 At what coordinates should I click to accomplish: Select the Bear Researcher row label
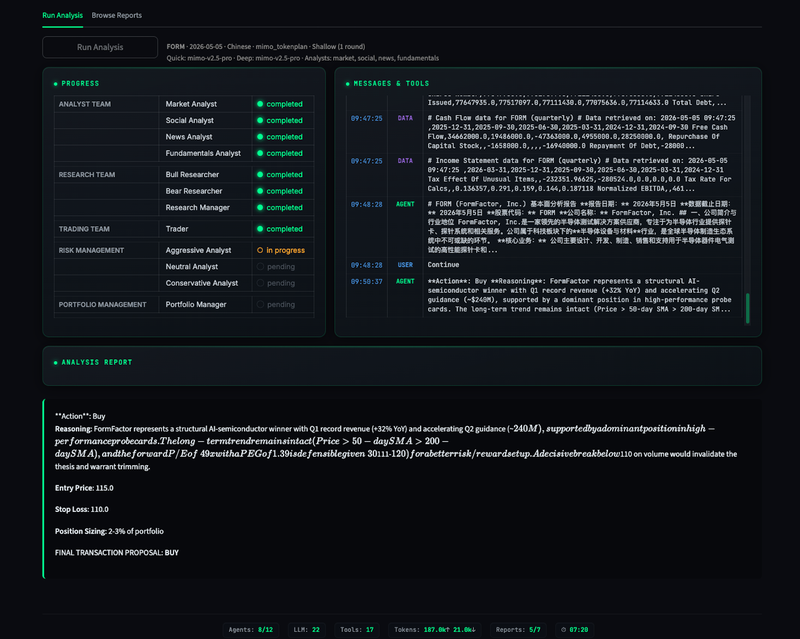click(194, 191)
